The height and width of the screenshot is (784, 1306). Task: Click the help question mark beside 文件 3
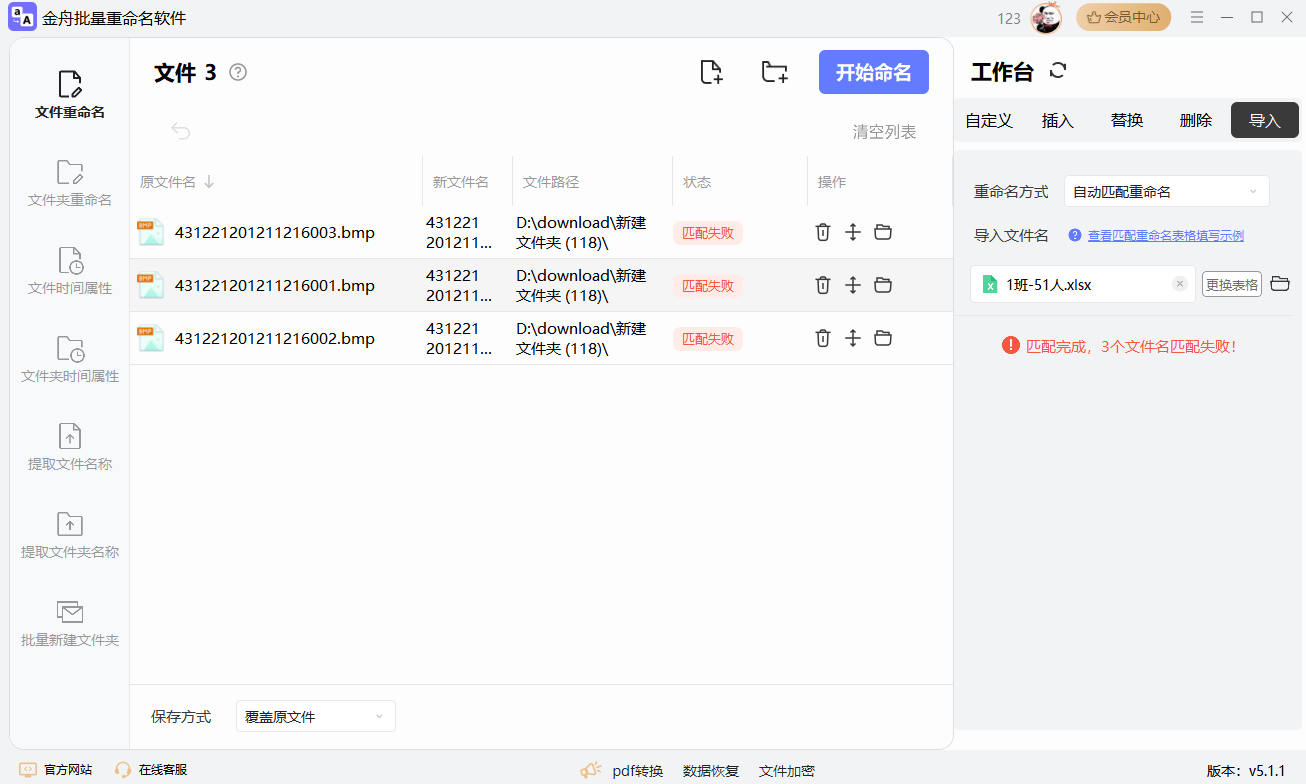(238, 72)
